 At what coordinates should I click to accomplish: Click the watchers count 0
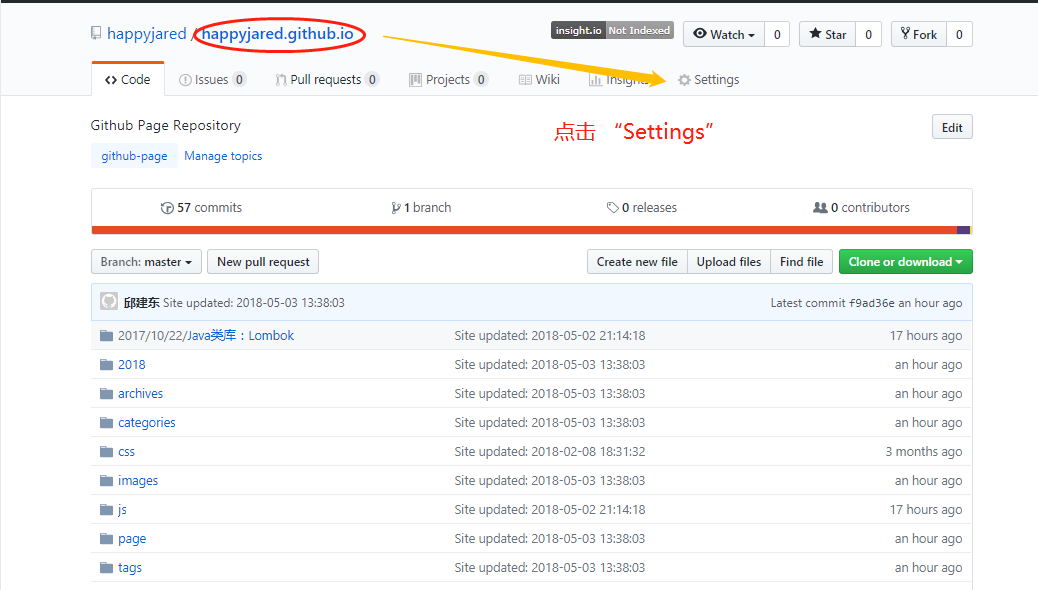coord(777,34)
